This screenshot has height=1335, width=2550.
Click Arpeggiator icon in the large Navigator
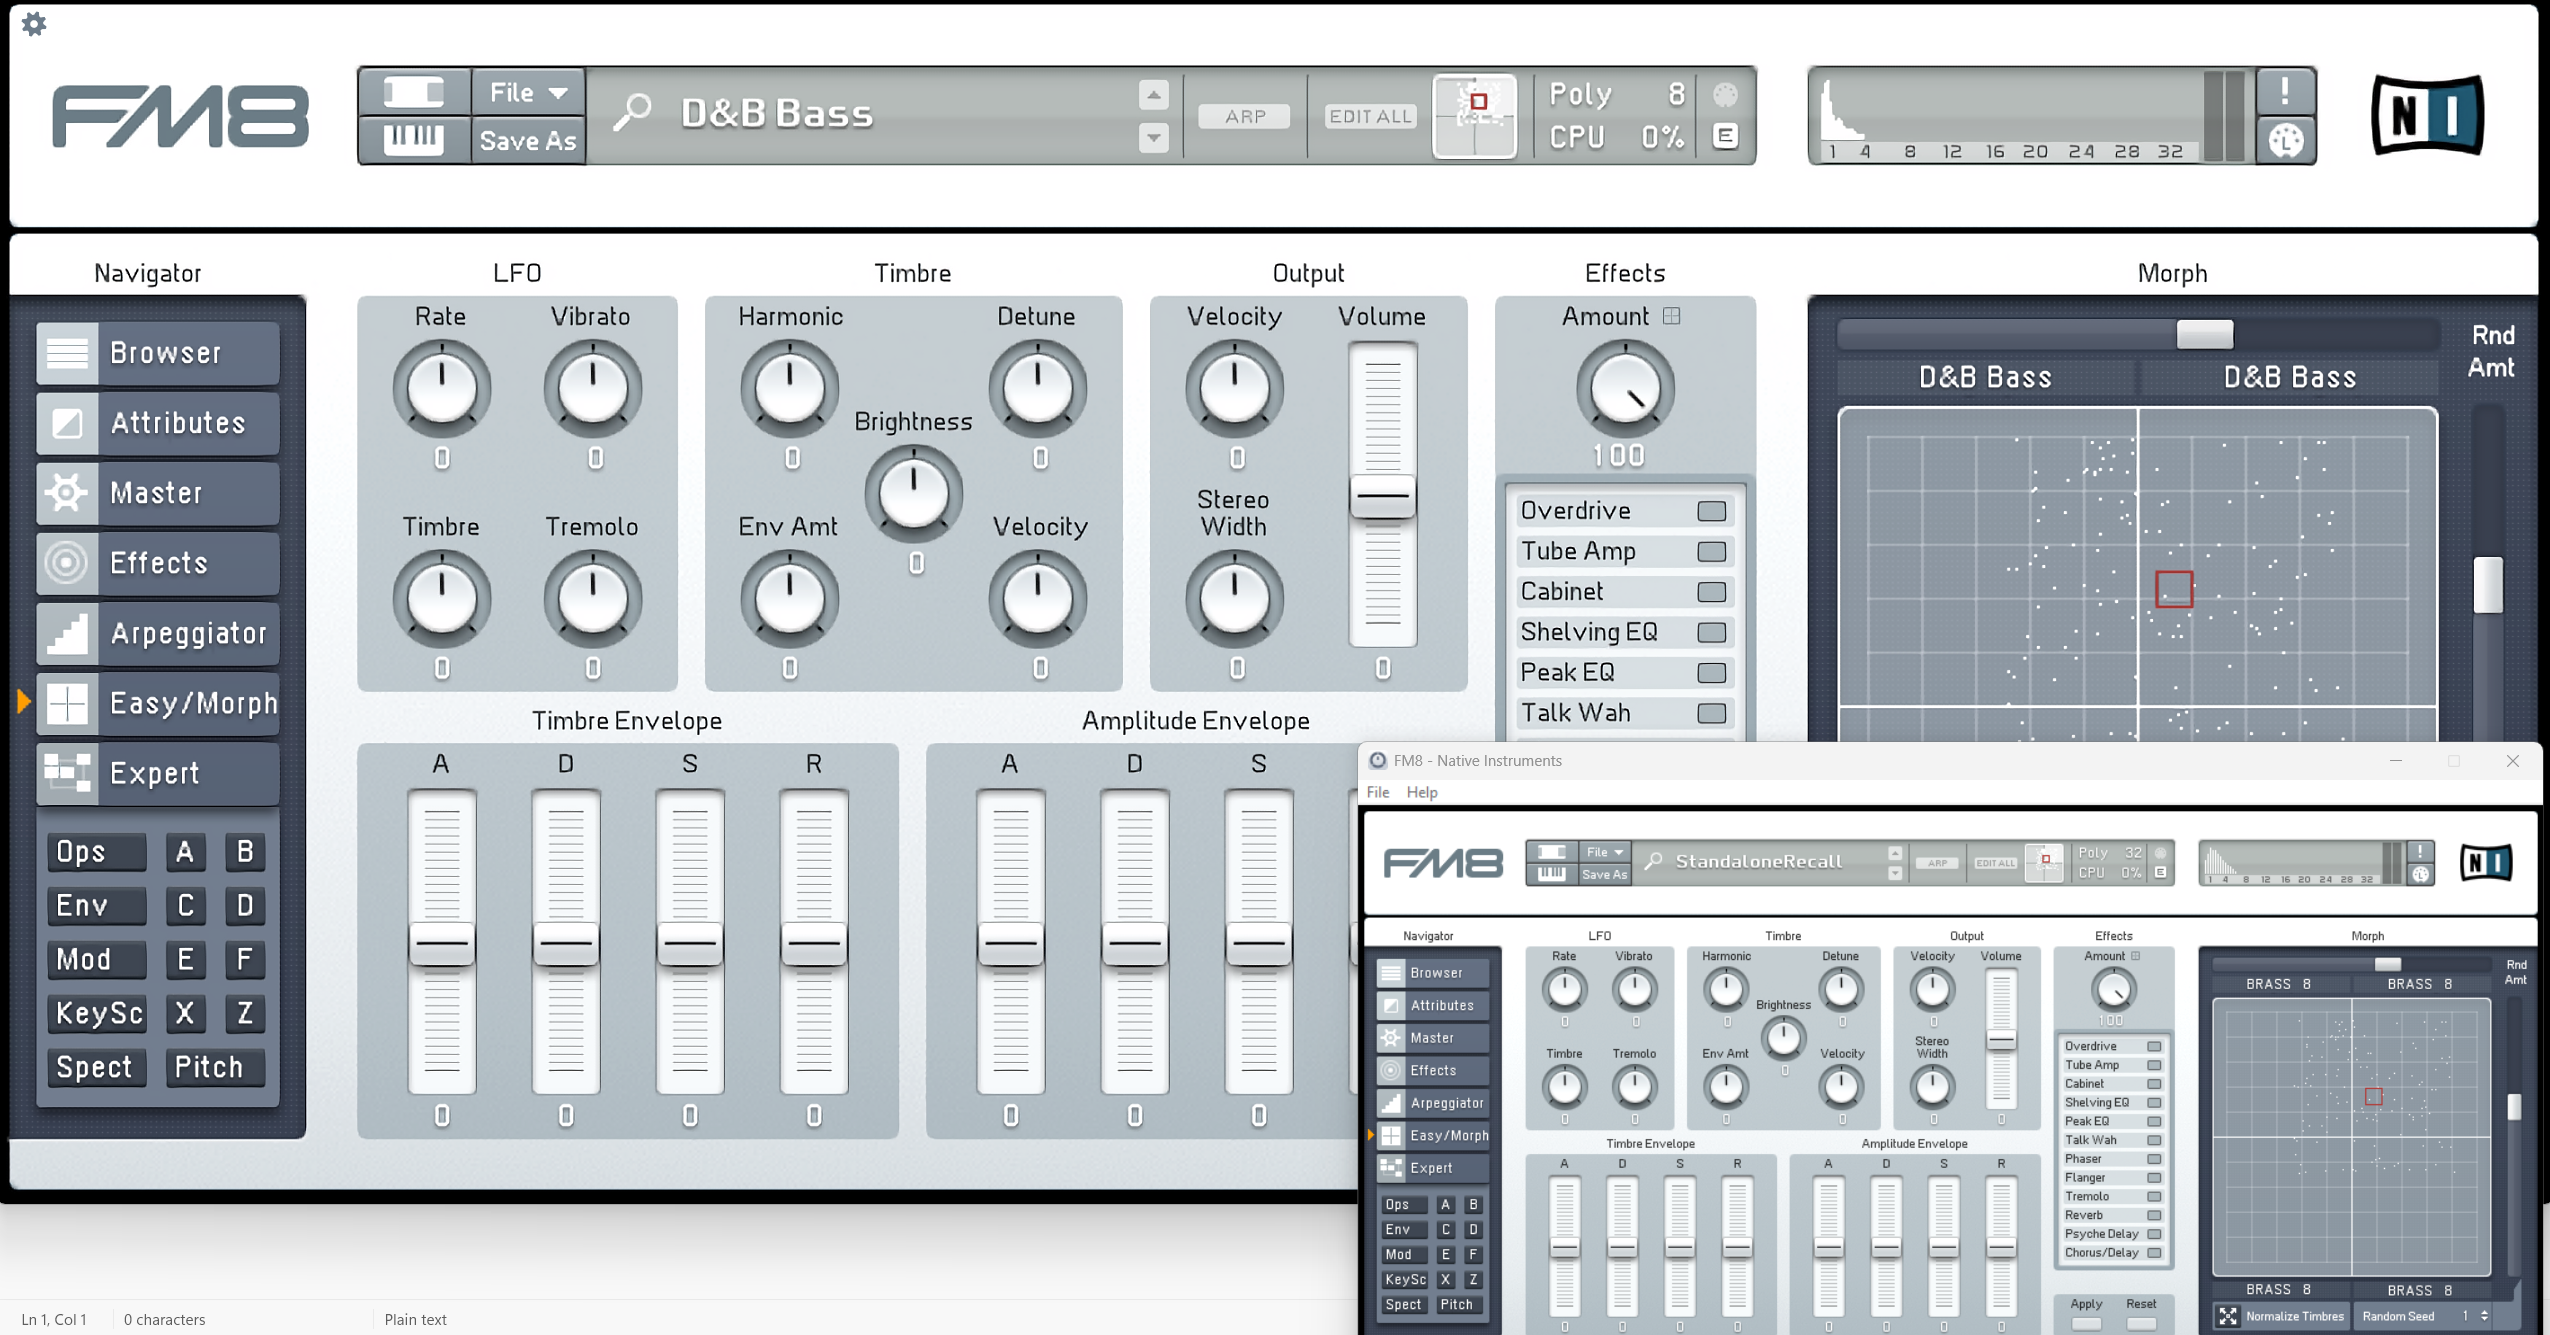pos(67,633)
